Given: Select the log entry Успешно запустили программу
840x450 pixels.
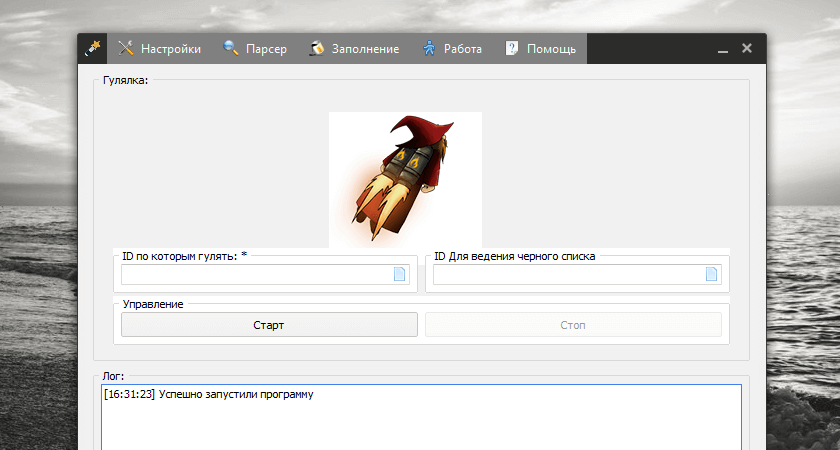Looking at the screenshot, I should pyautogui.click(x=208, y=394).
